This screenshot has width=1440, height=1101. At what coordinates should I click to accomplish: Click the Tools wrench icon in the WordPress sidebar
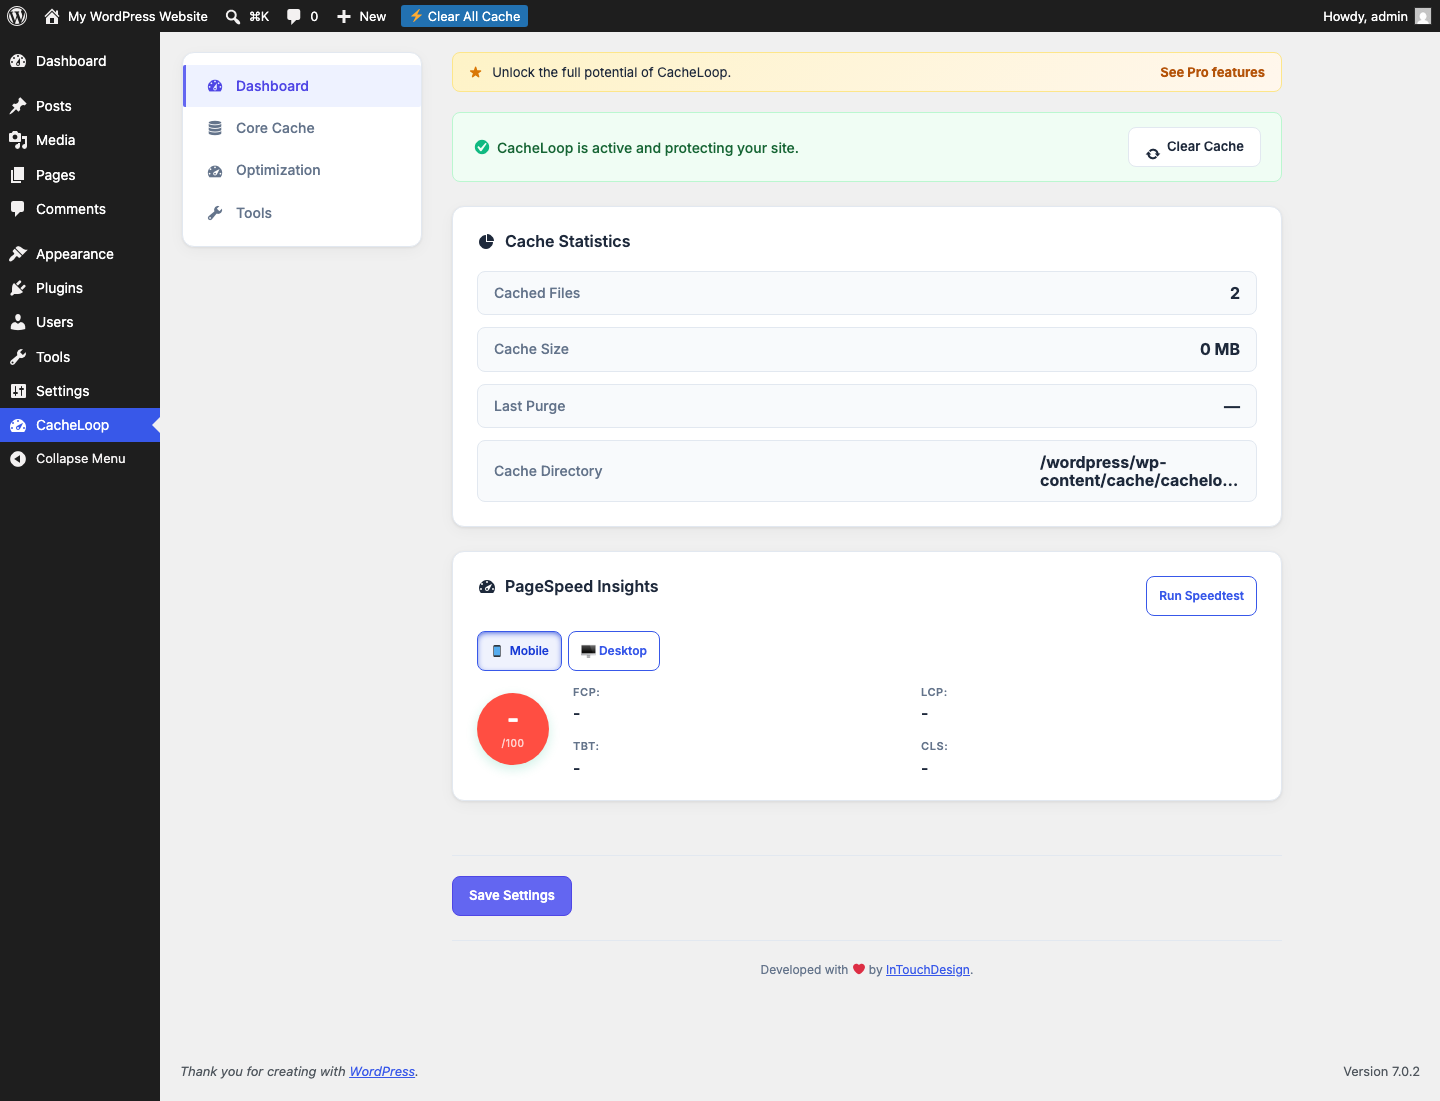pyautogui.click(x=18, y=357)
